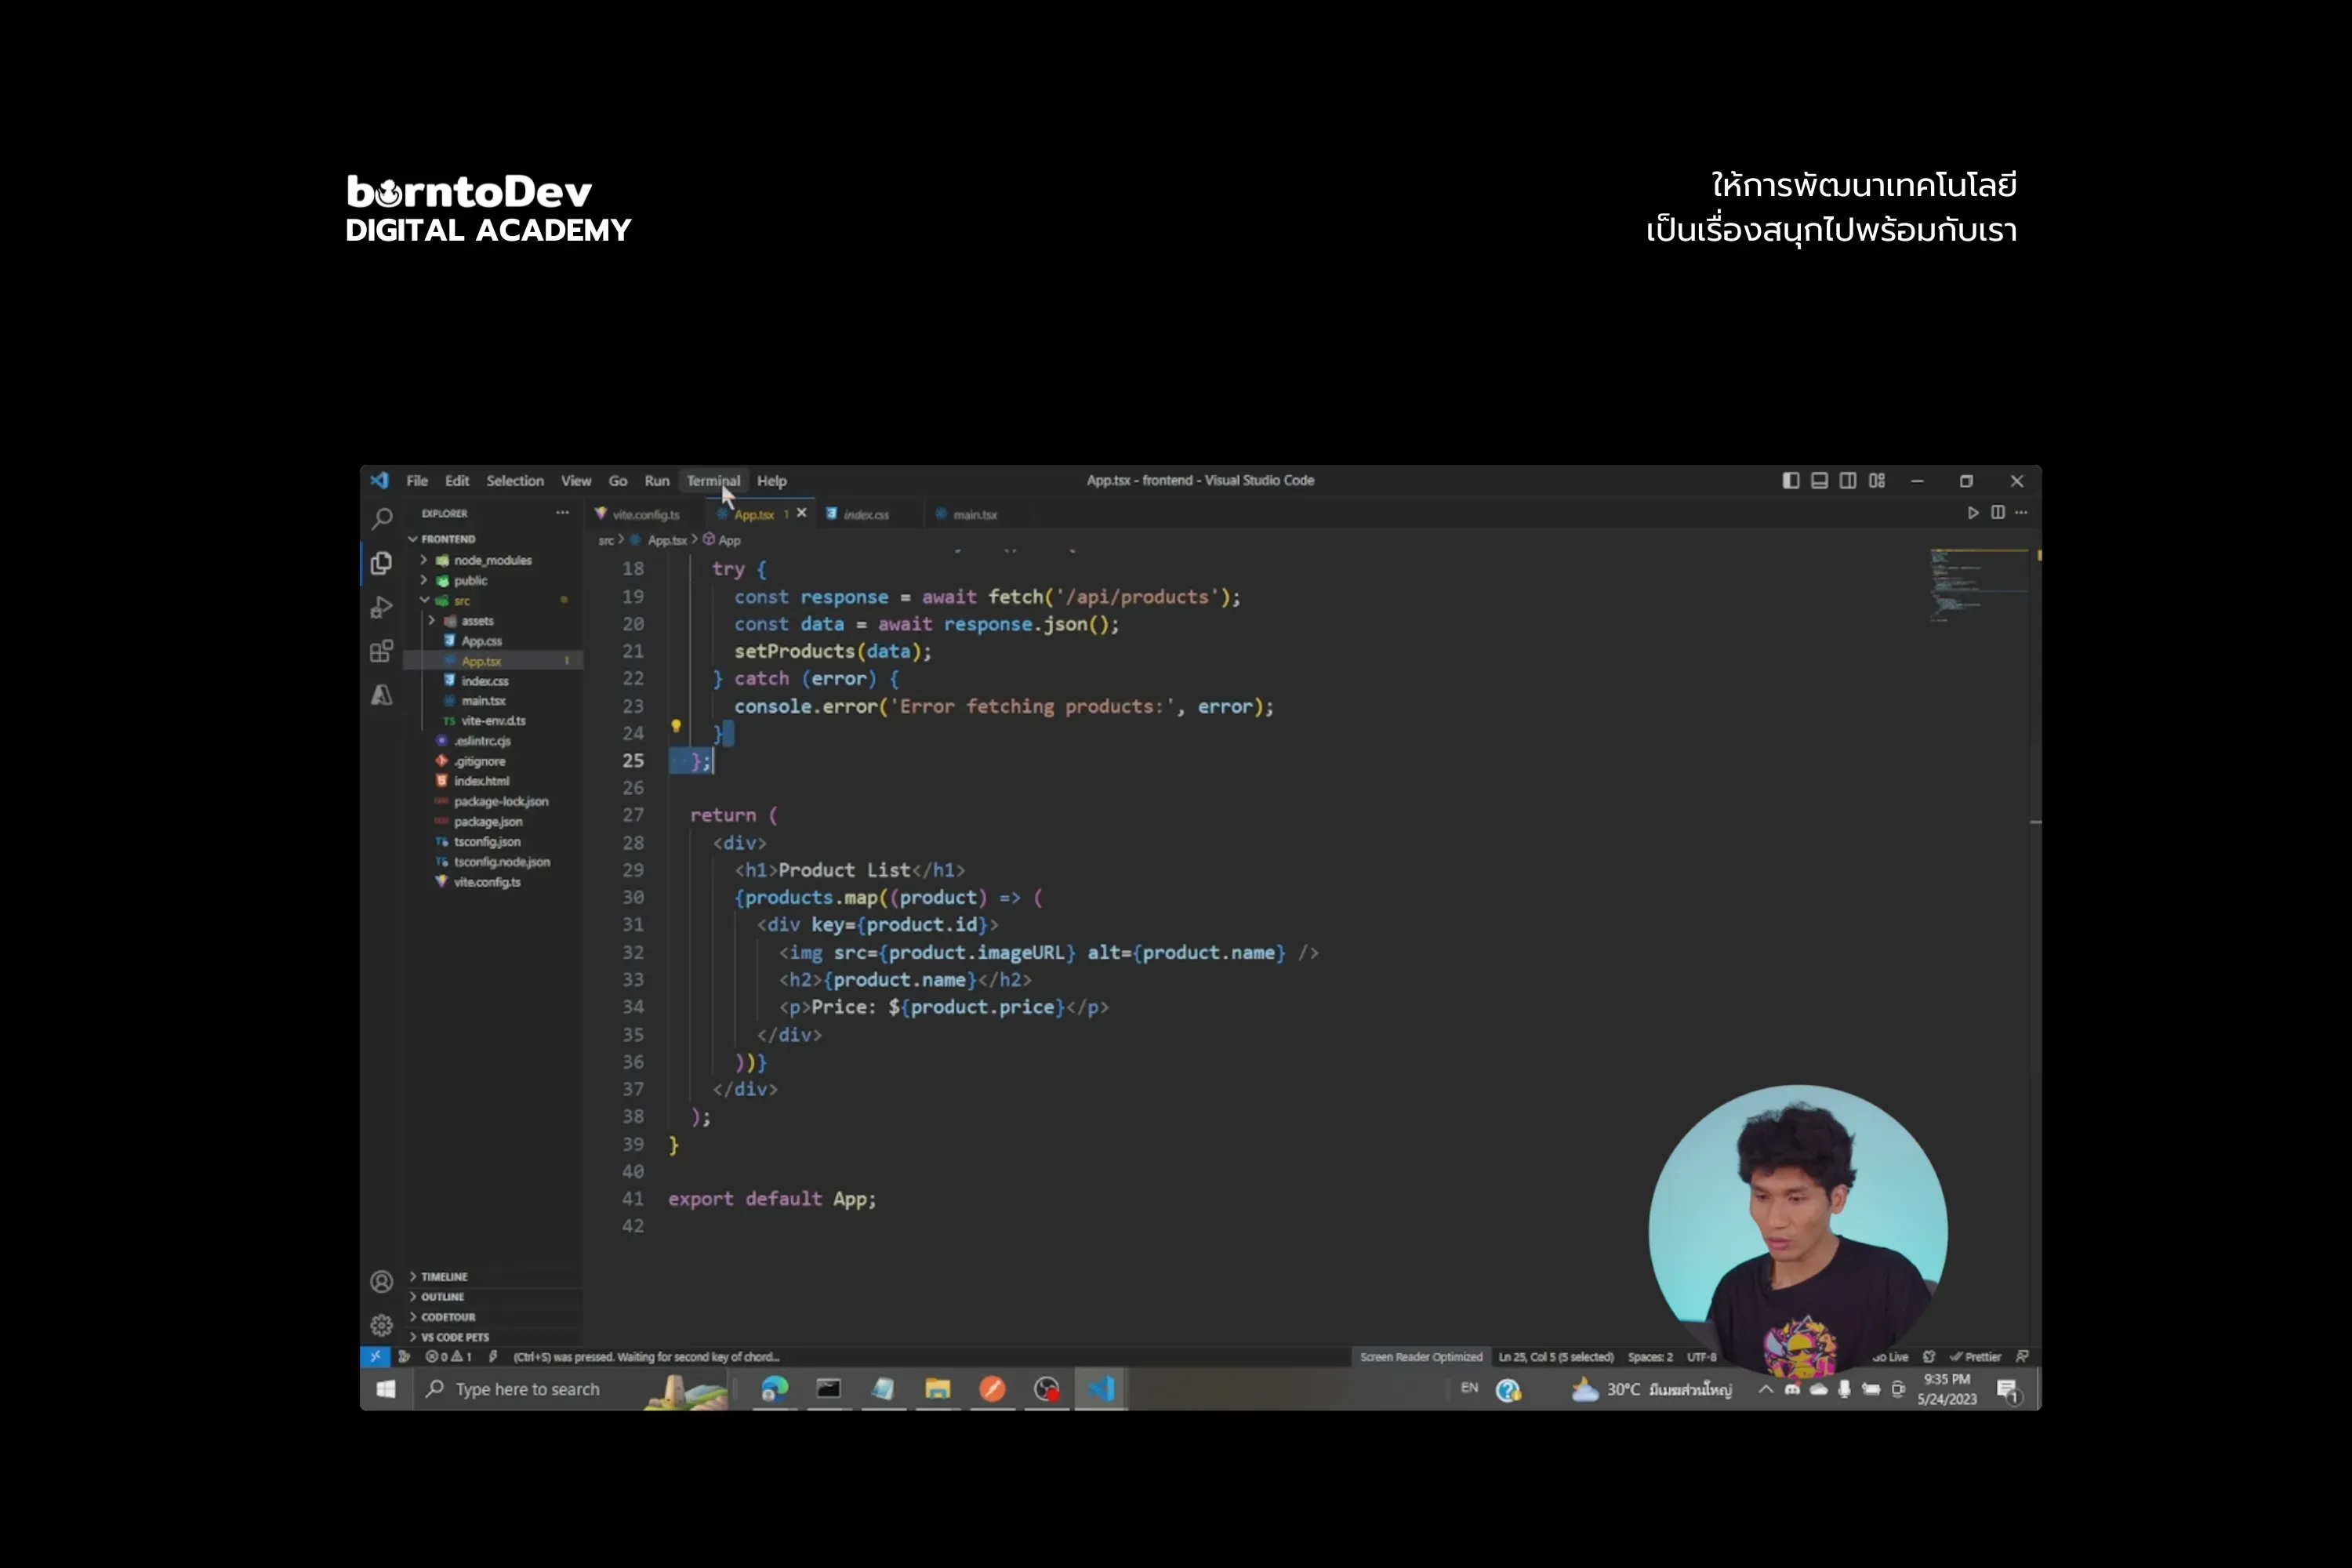
Task: Click the Ln 25, Col 5 indicator
Action: [1558, 1357]
